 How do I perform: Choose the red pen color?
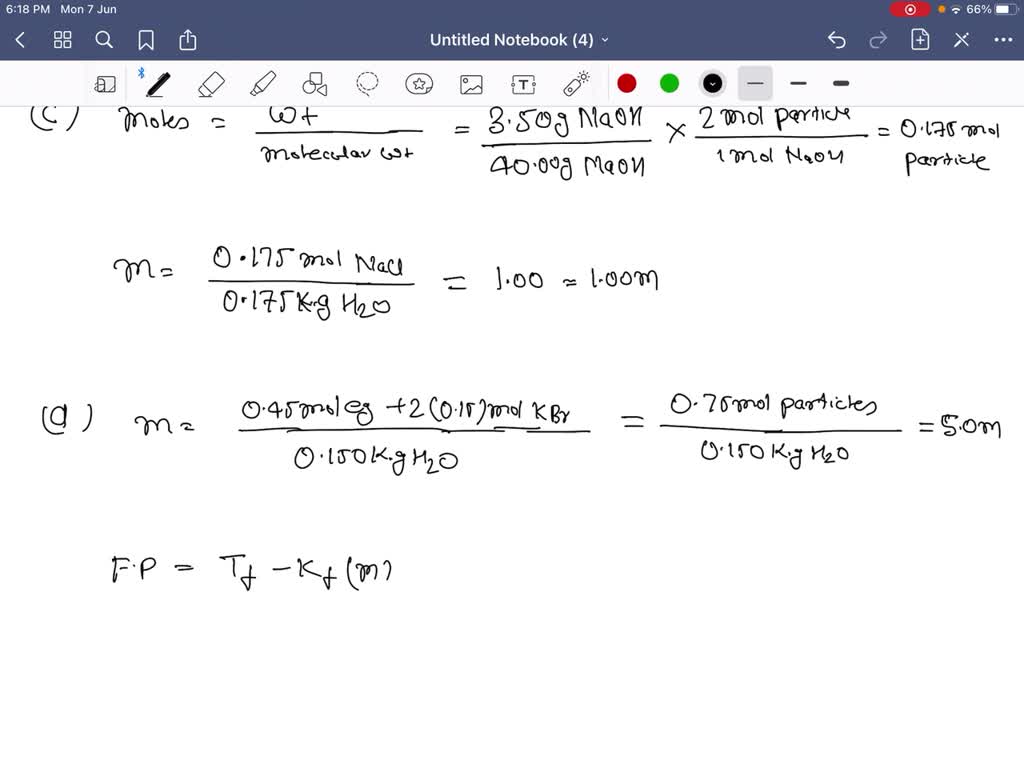626,84
